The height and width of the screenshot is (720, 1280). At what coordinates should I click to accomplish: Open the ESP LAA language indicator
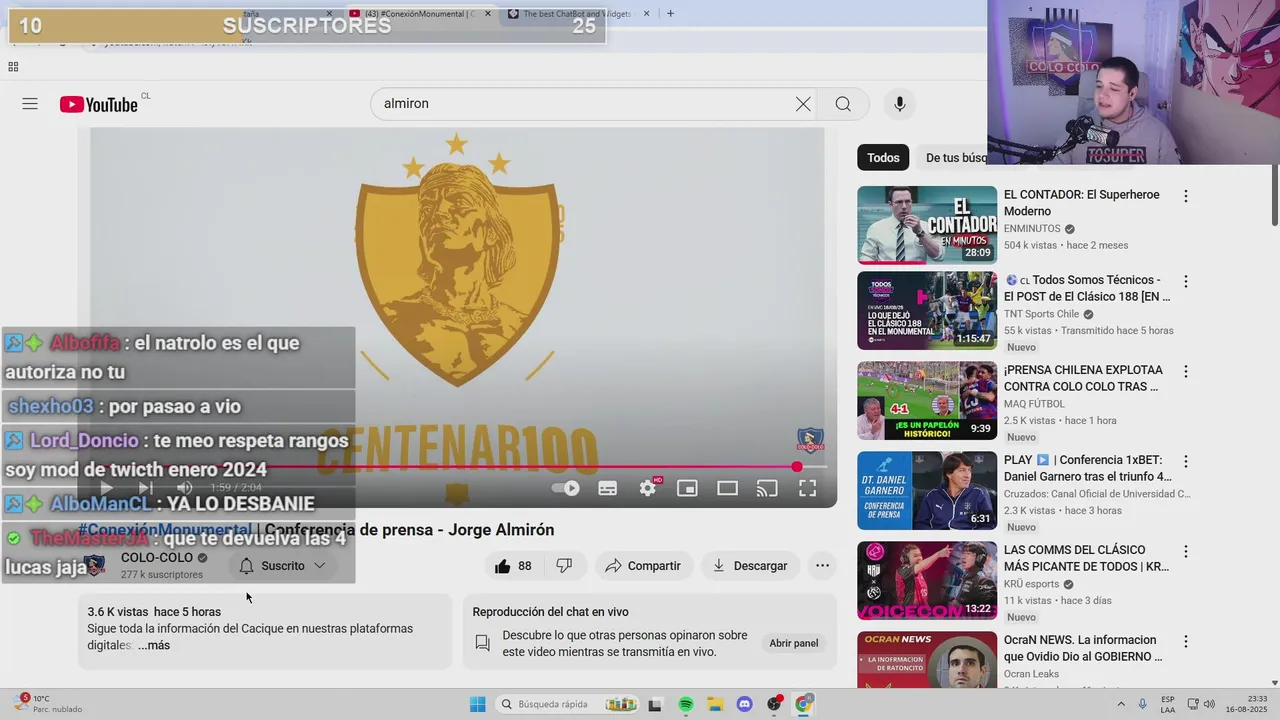(x=1168, y=704)
